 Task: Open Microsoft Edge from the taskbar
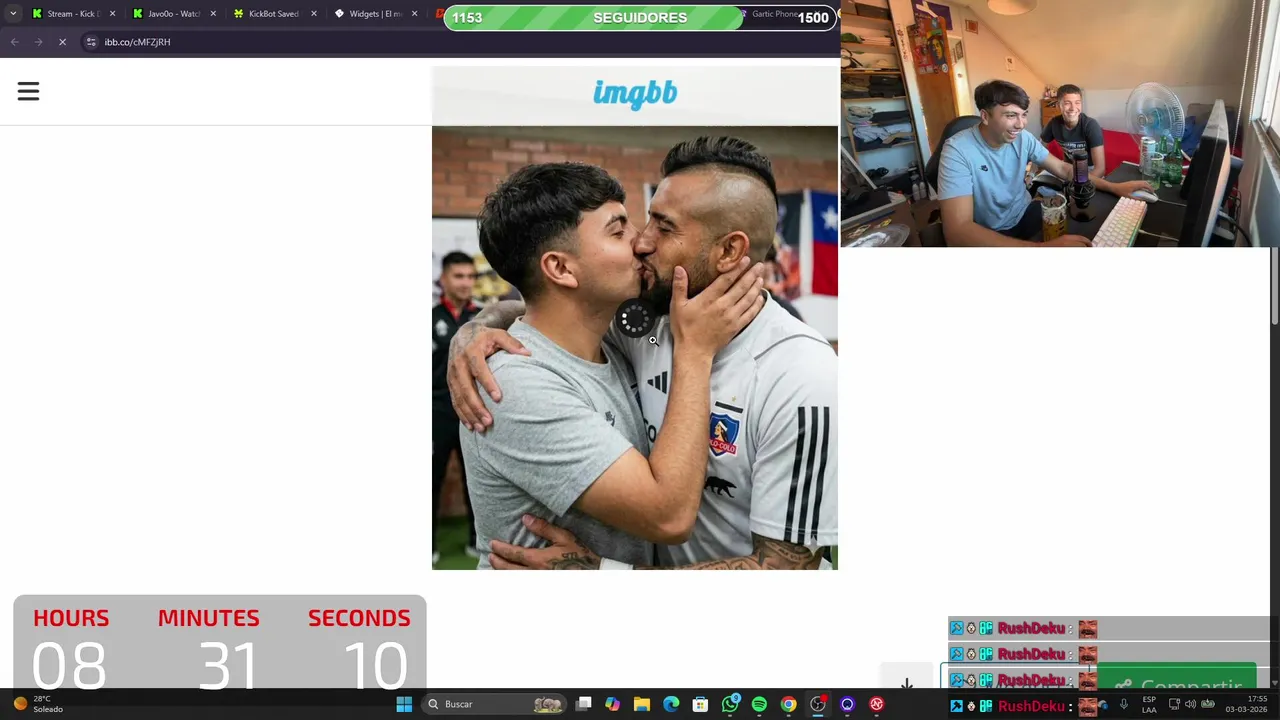(x=671, y=704)
